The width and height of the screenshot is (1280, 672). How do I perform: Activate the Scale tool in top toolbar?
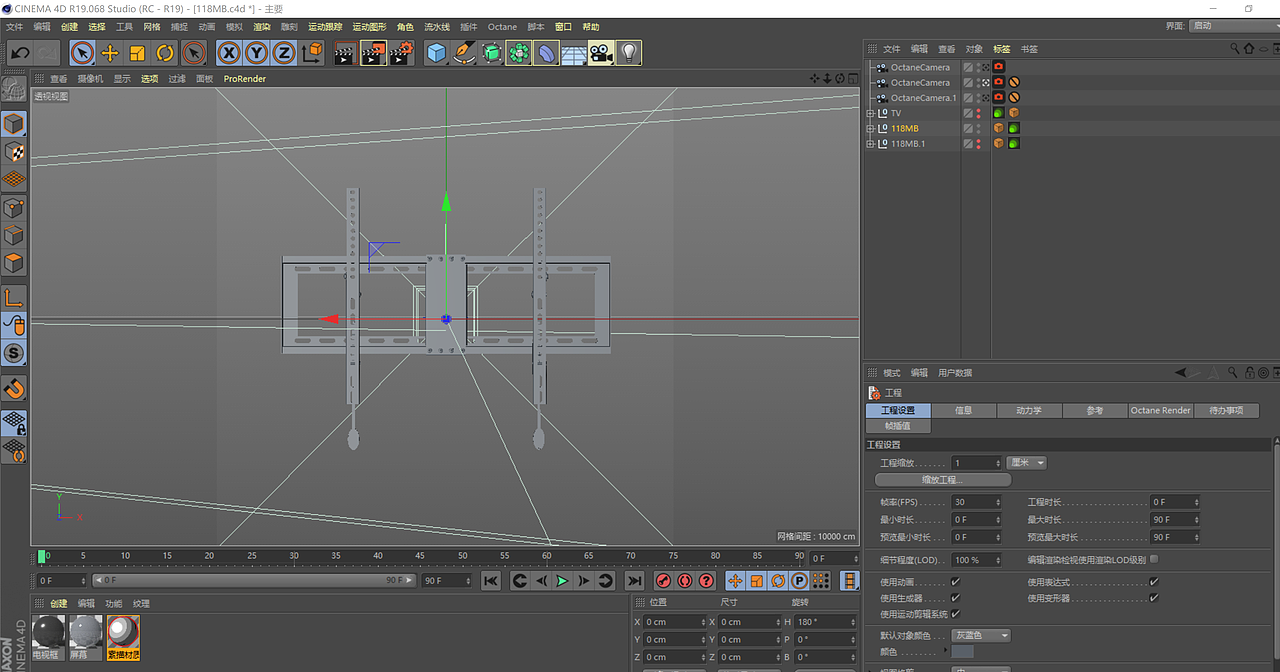click(x=138, y=52)
